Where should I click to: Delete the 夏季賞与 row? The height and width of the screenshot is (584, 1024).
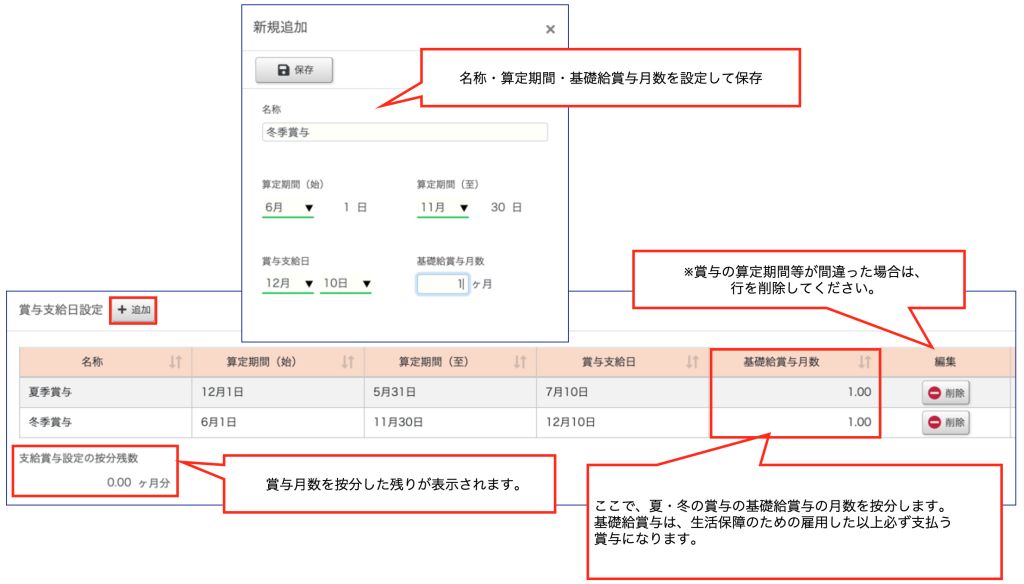pyautogui.click(x=946, y=393)
